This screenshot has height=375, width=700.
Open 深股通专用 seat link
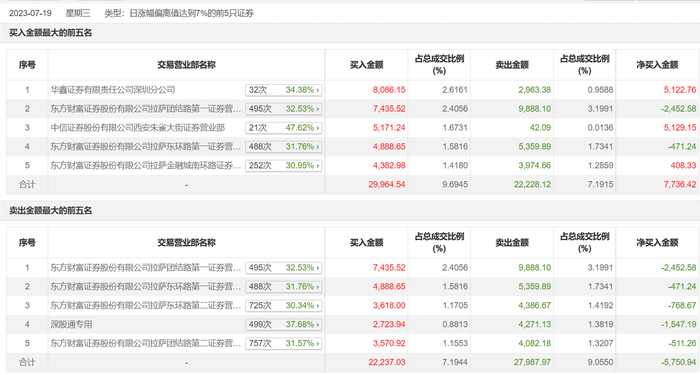pyautogui.click(x=71, y=325)
